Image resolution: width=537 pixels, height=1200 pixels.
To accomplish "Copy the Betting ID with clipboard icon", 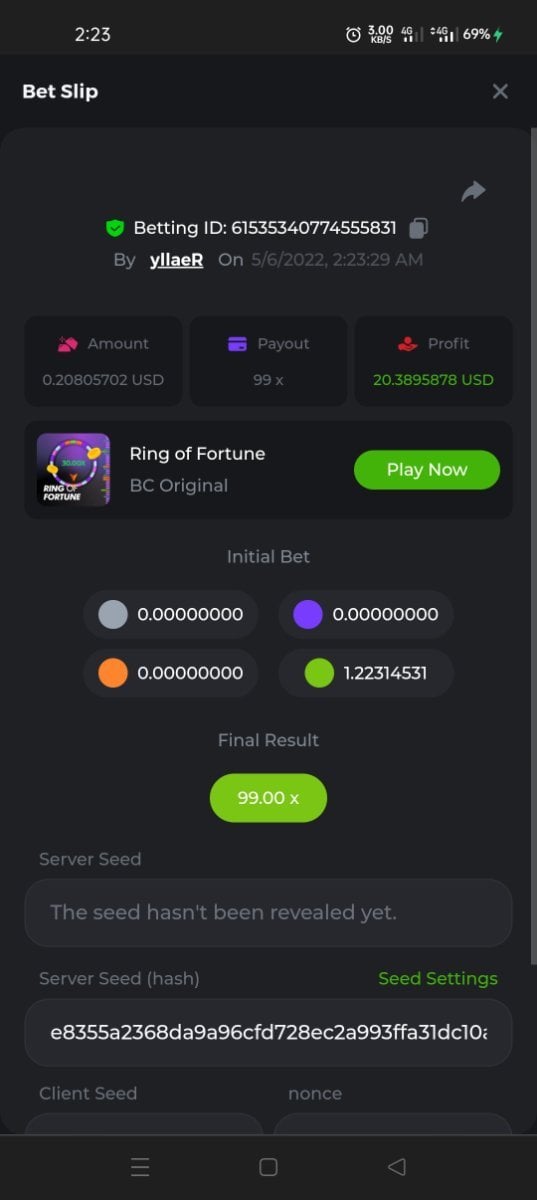I will (x=419, y=228).
